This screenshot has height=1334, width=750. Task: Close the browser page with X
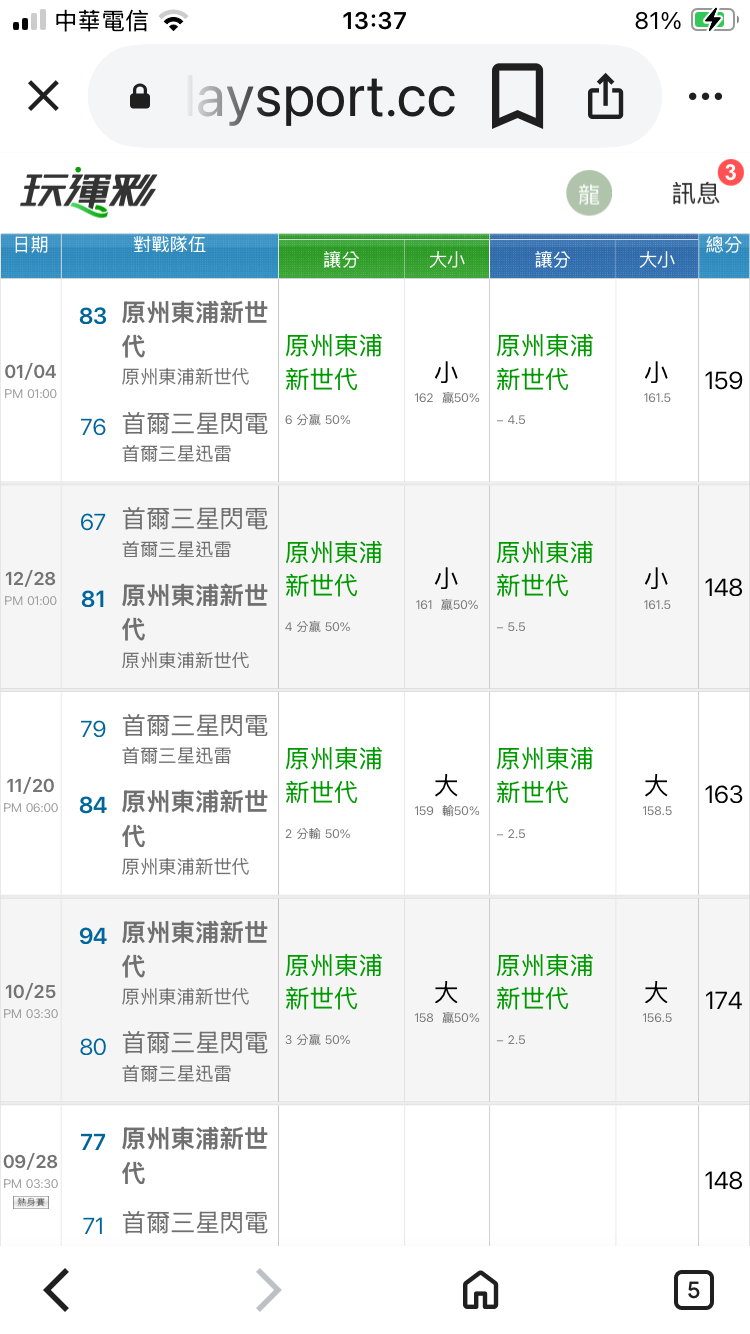pos(43,97)
